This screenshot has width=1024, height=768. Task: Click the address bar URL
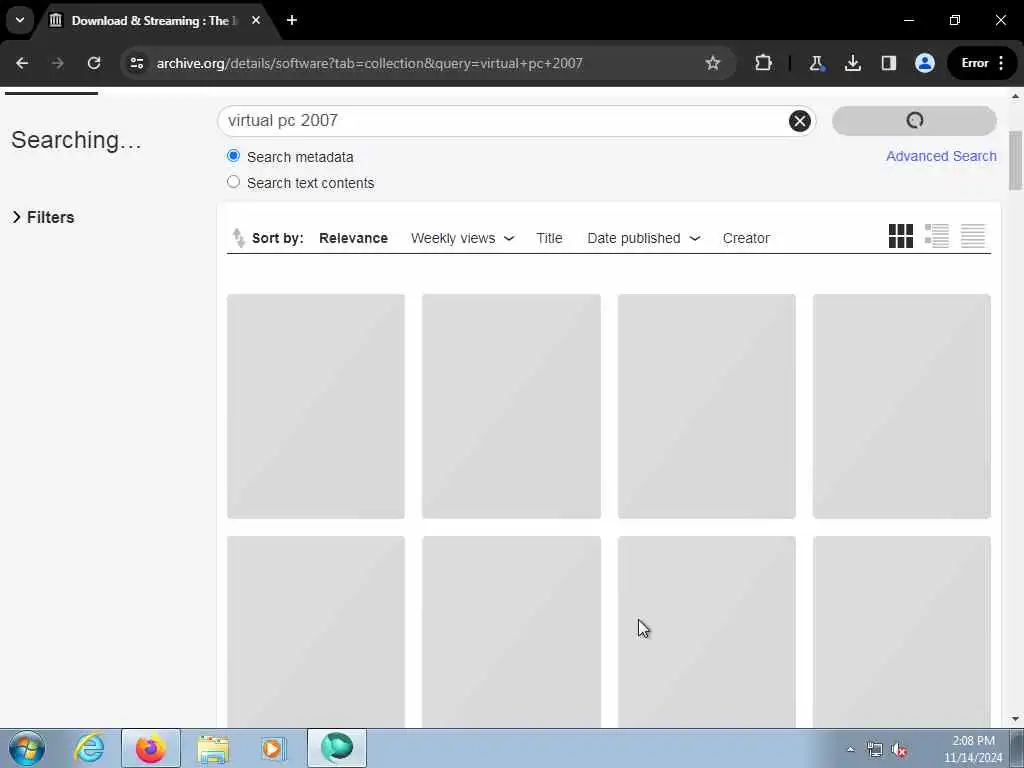point(369,63)
